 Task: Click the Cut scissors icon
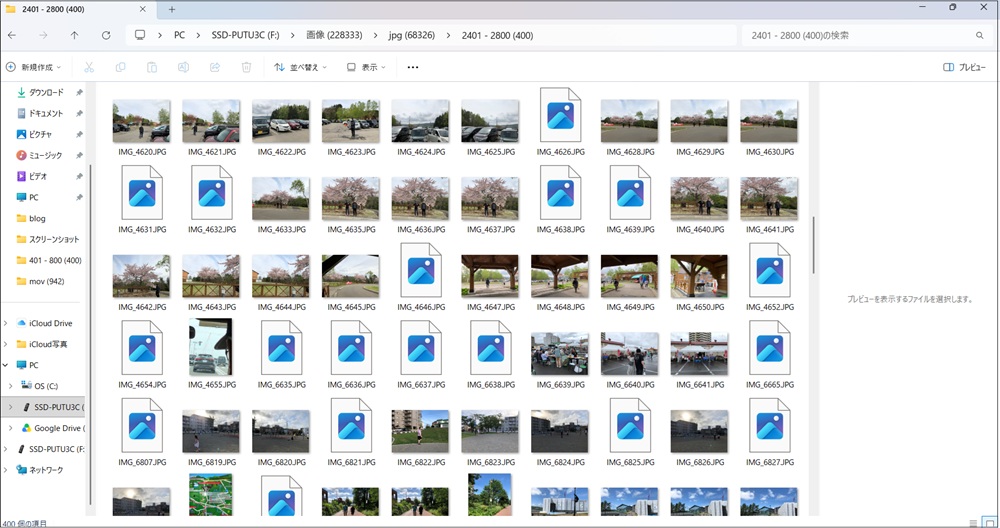pos(89,67)
